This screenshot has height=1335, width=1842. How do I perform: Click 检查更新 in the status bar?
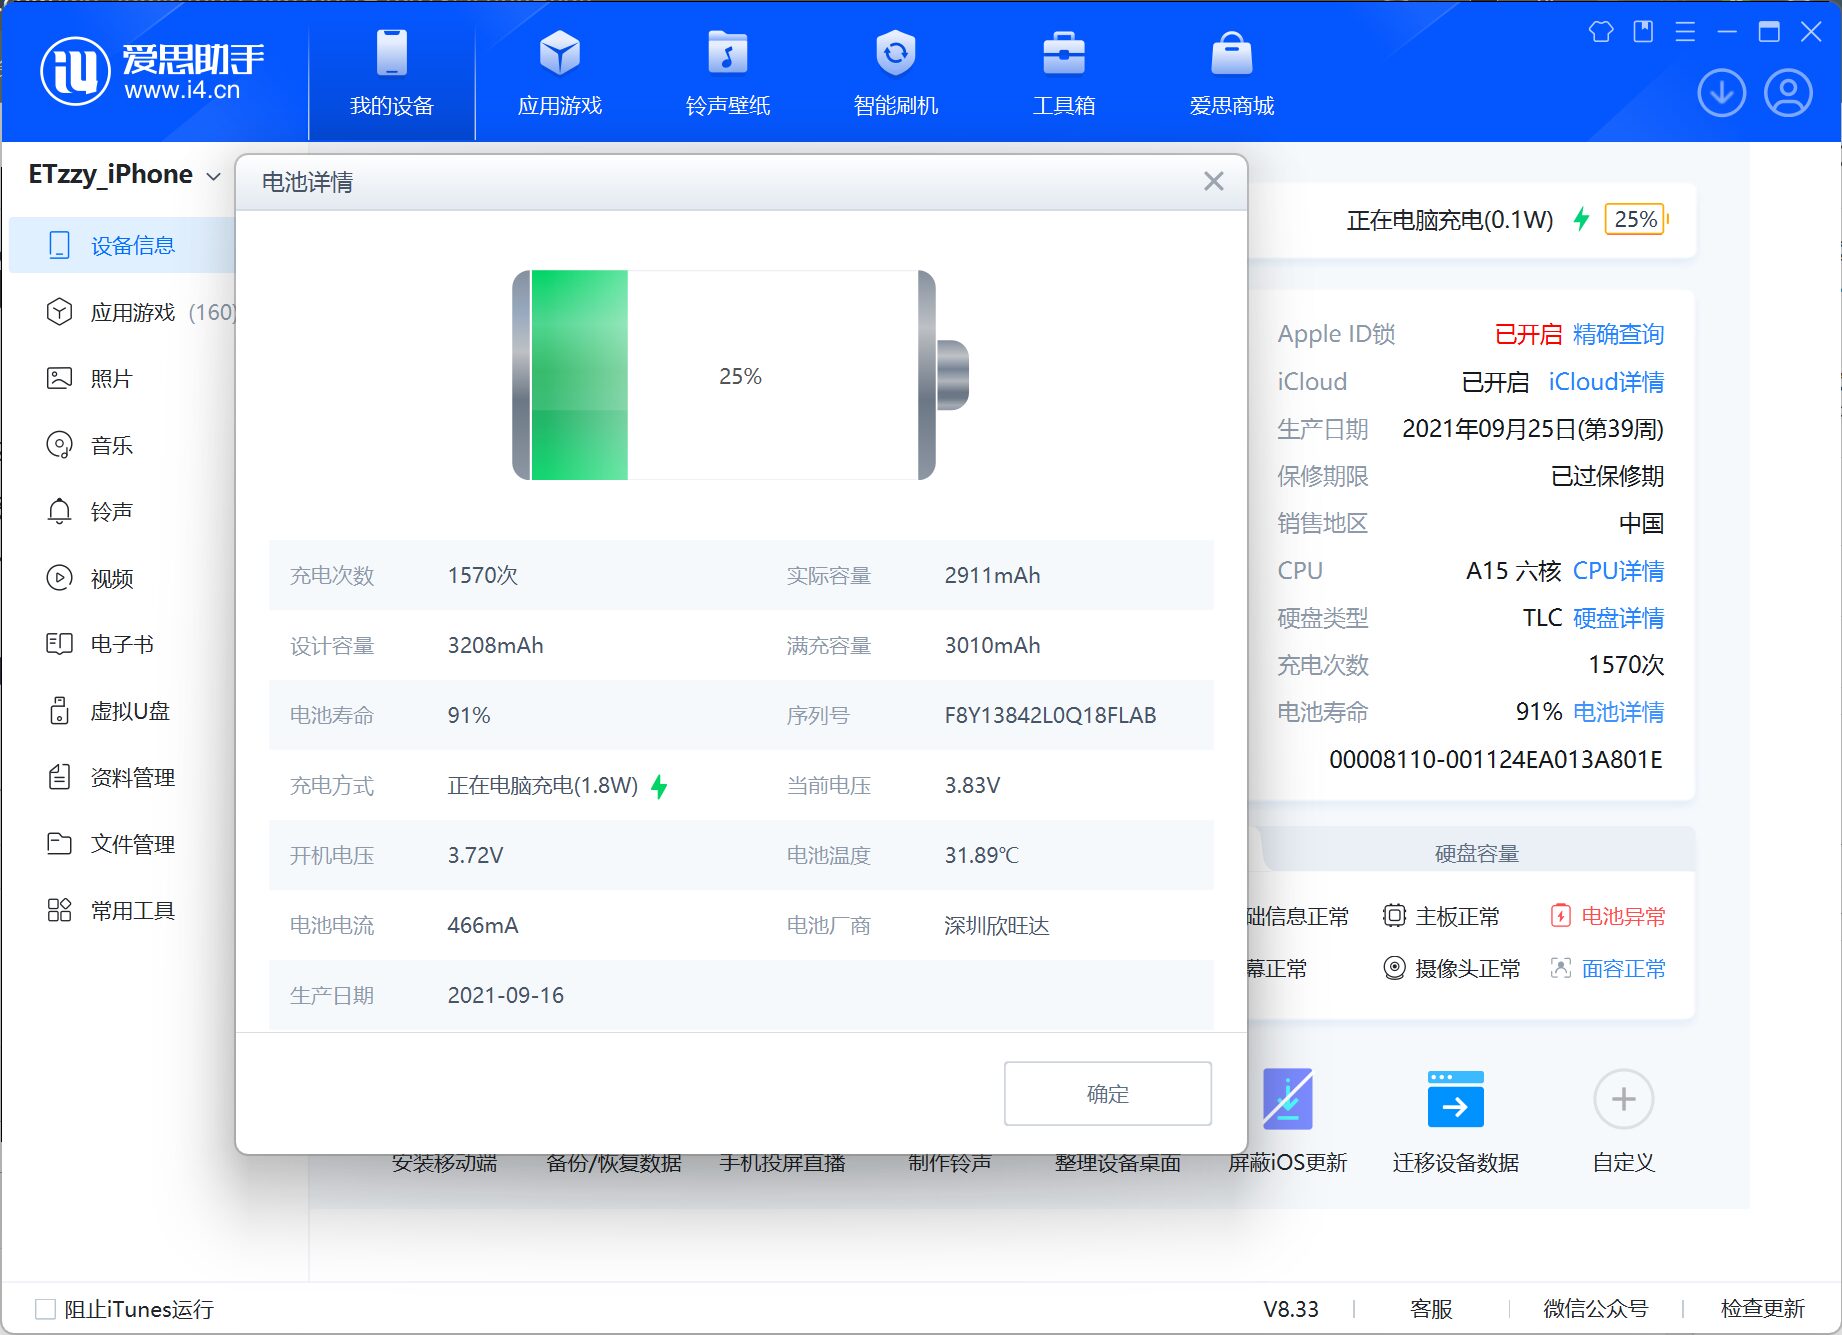tap(1762, 1309)
